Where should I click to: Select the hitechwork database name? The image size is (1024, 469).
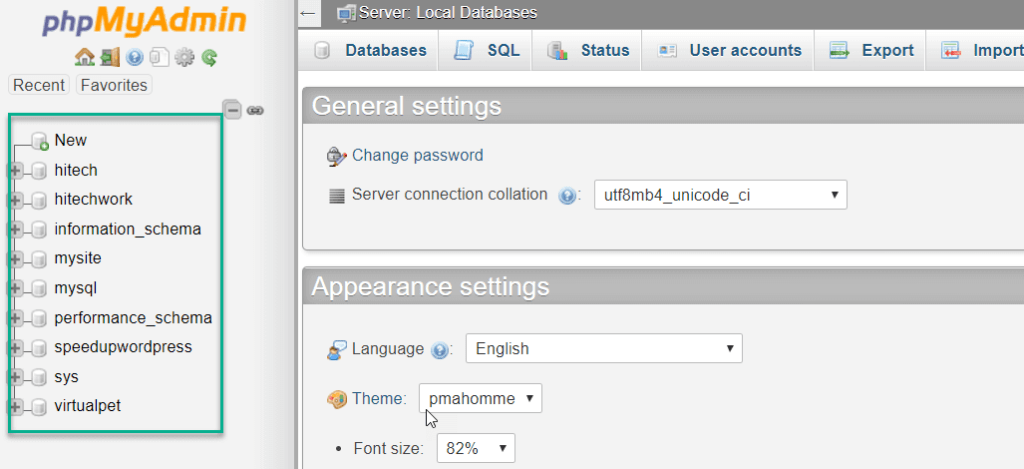click(x=93, y=199)
